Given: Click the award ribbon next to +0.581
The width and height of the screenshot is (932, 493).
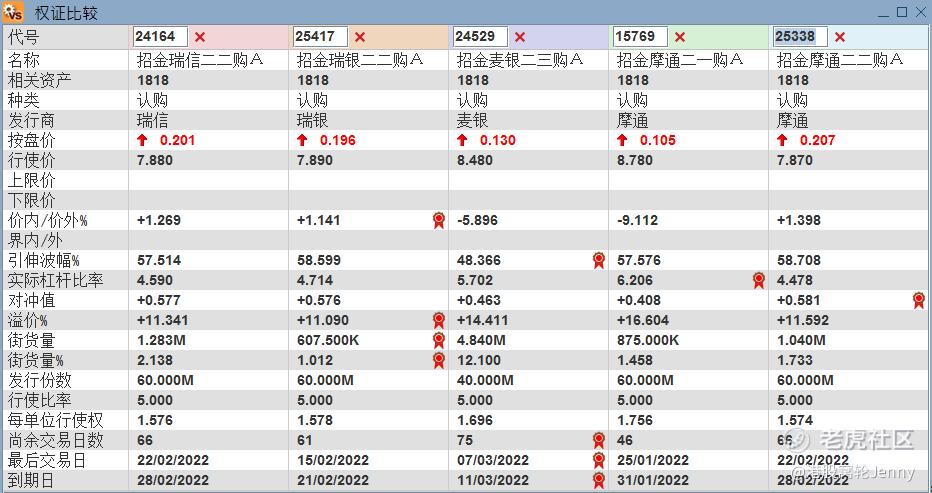Looking at the screenshot, I should (919, 300).
